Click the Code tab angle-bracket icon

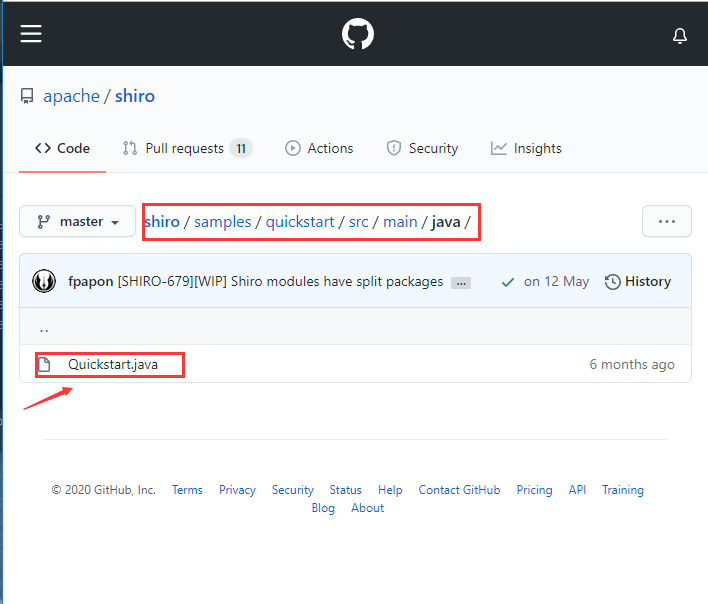43,148
